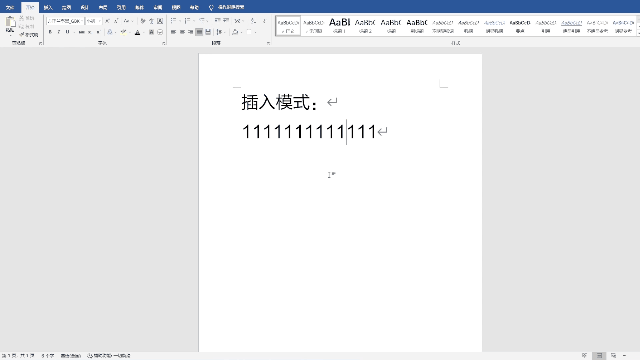Apply the Subtitle style in gallery

coord(417,26)
